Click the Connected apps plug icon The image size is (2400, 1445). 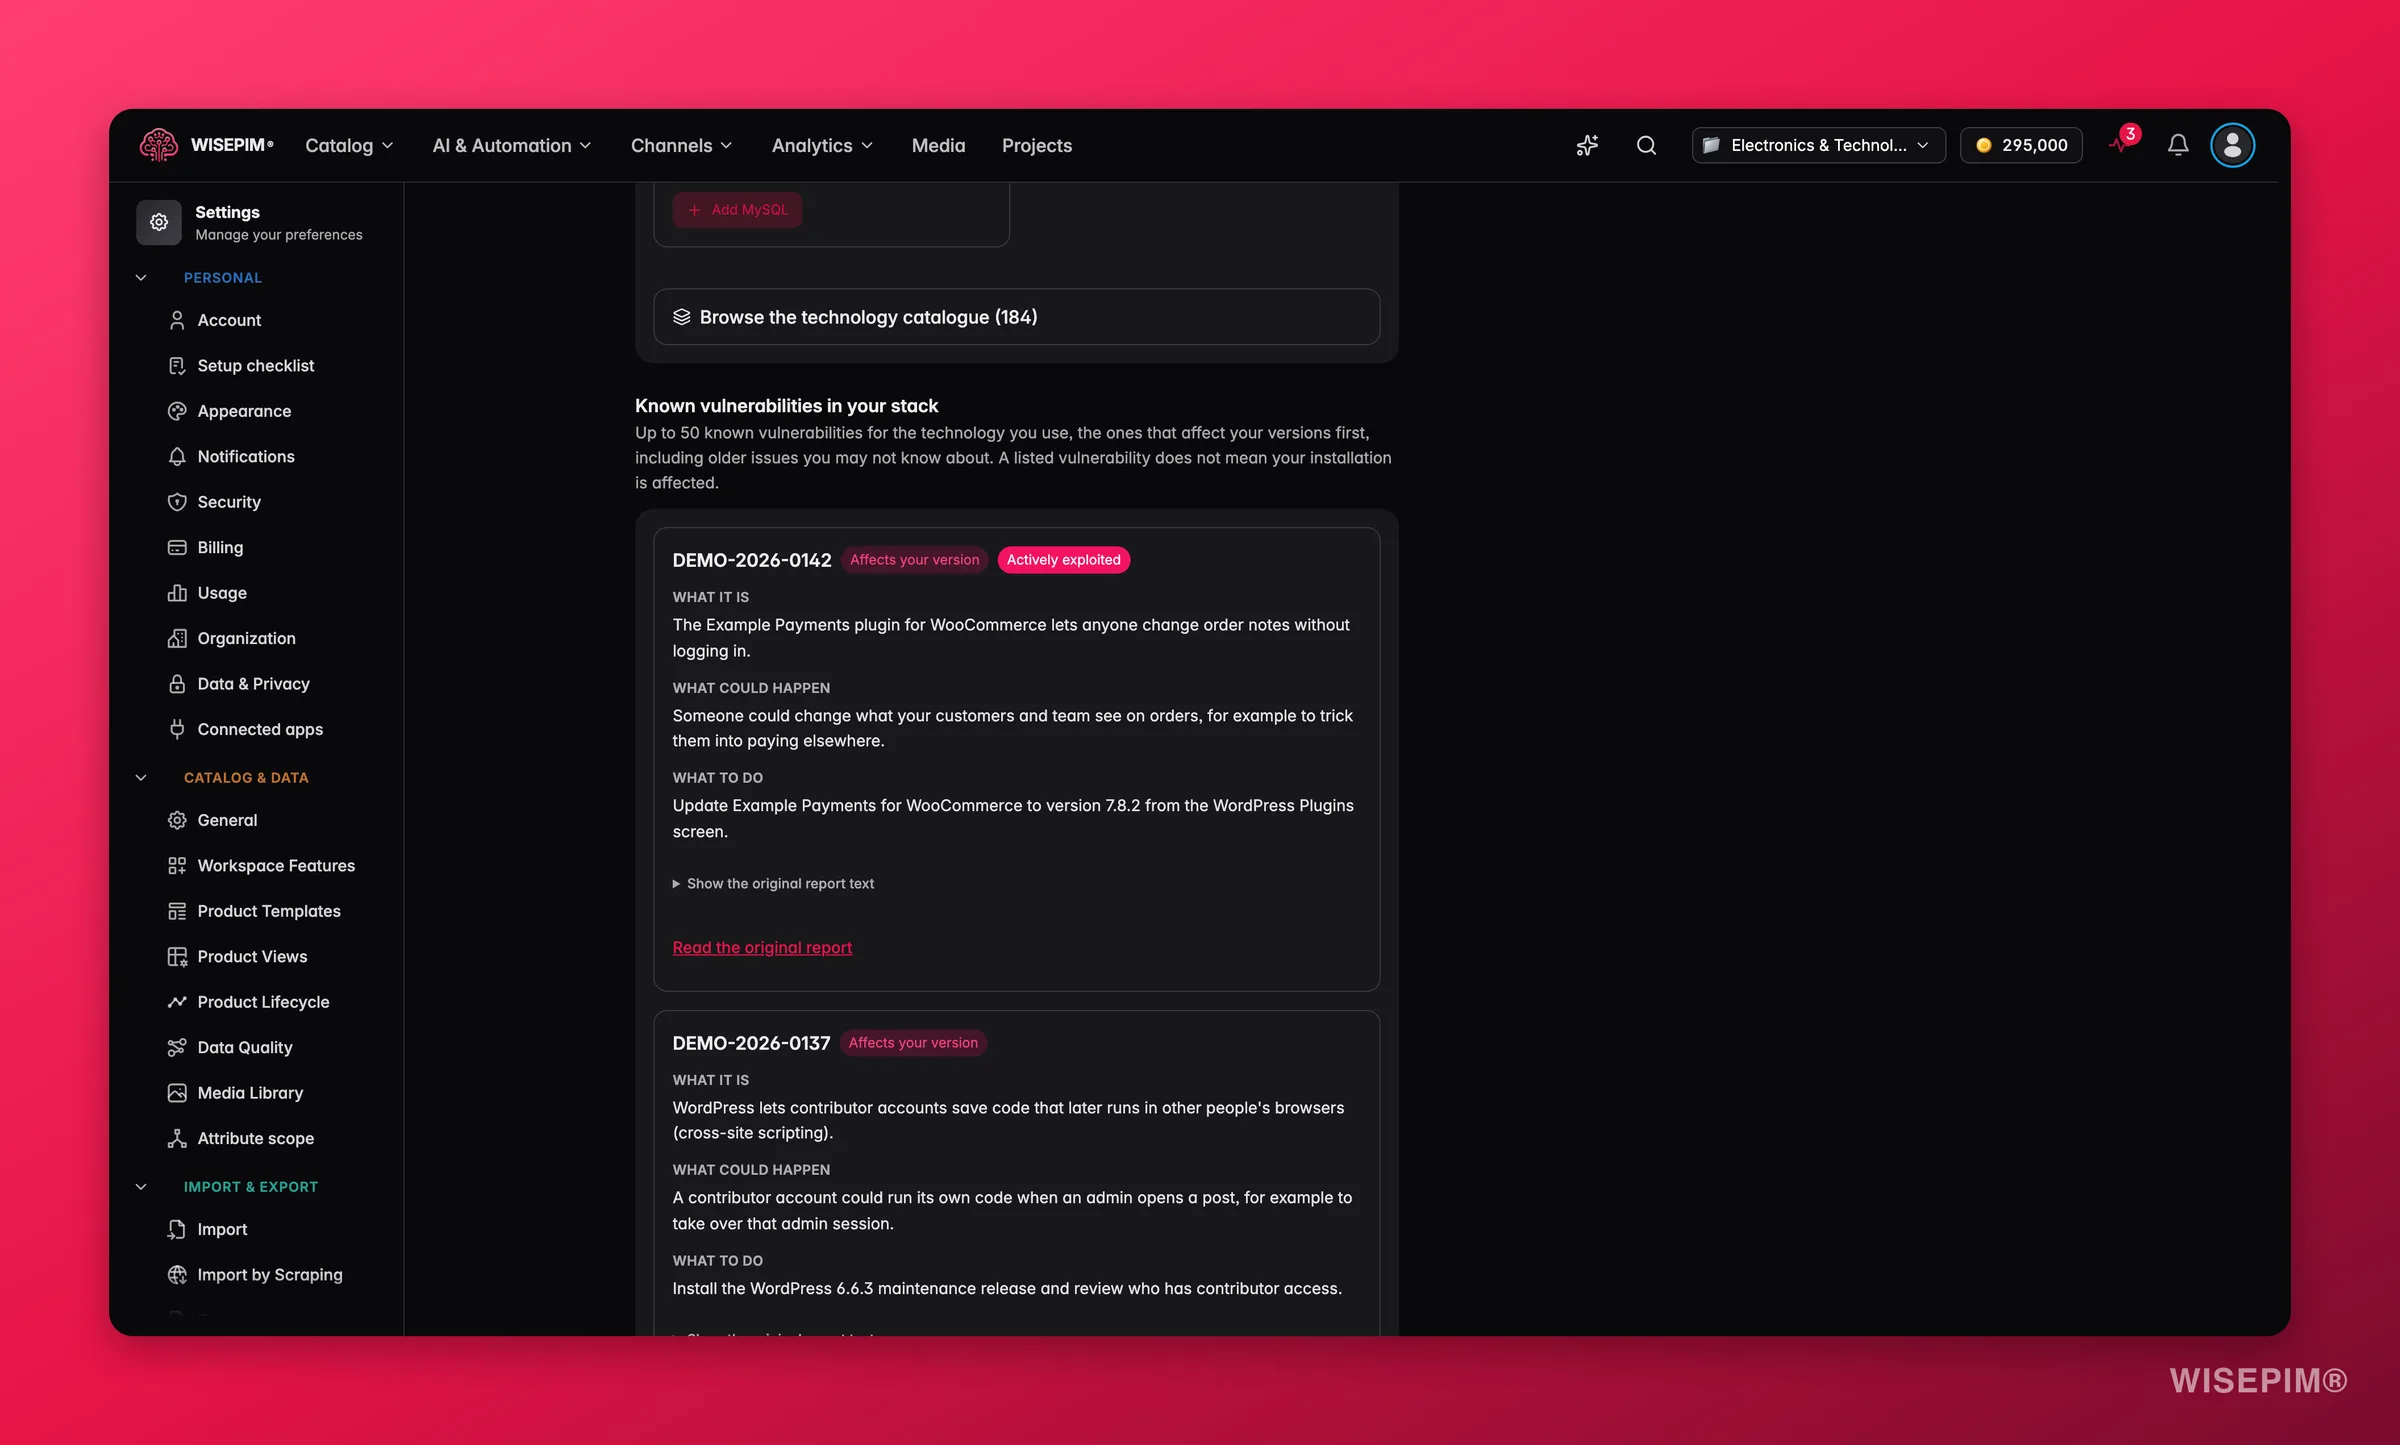pyautogui.click(x=177, y=730)
